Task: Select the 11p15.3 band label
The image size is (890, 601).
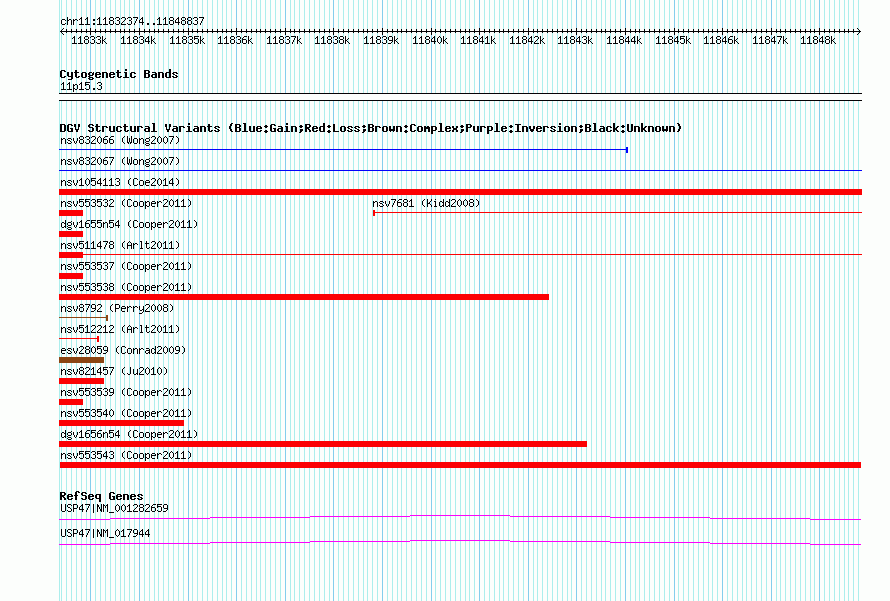Action: tap(81, 86)
